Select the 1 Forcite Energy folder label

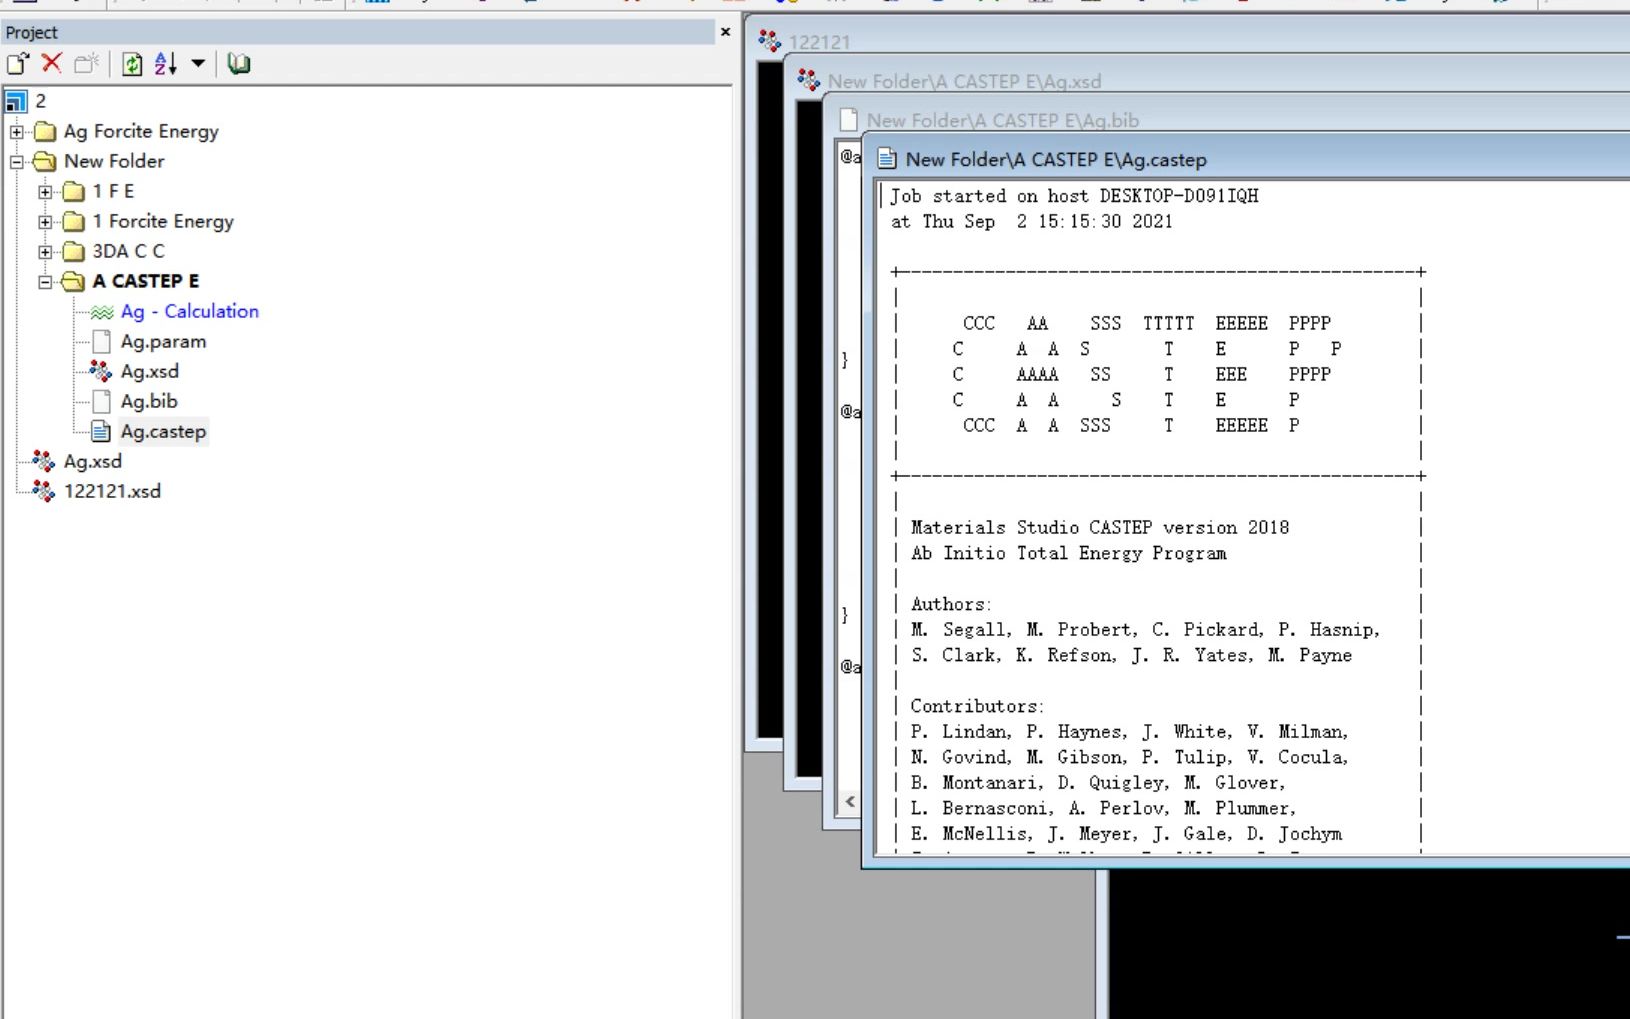(163, 221)
